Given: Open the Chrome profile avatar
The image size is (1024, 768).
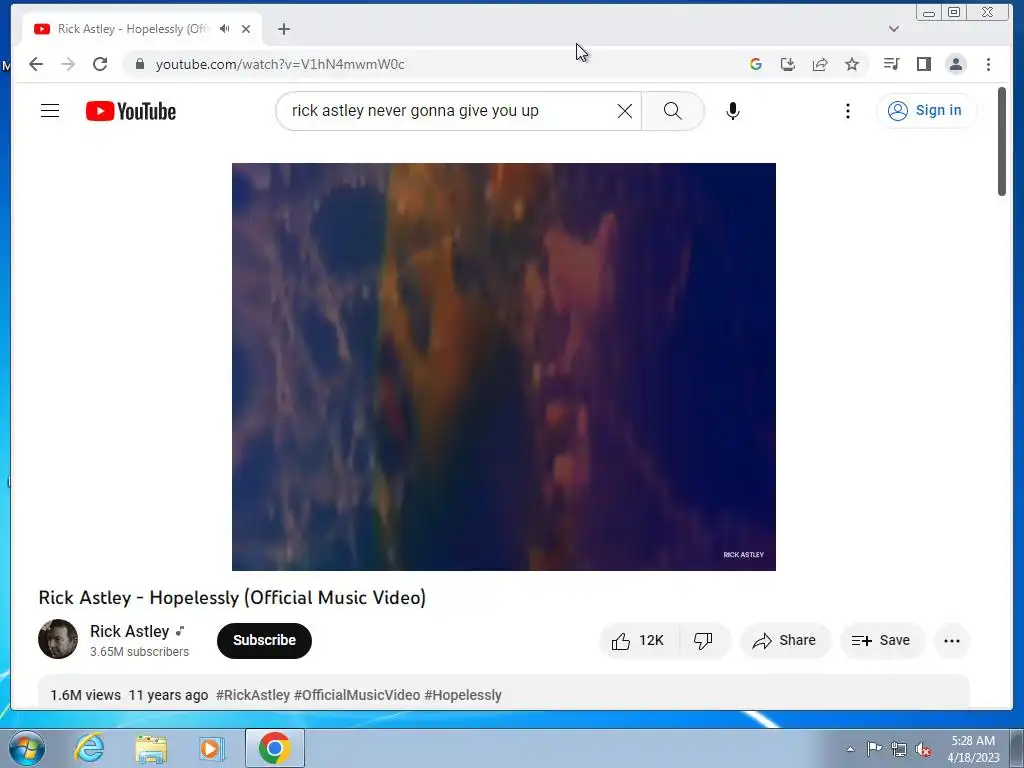Looking at the screenshot, I should [956, 64].
